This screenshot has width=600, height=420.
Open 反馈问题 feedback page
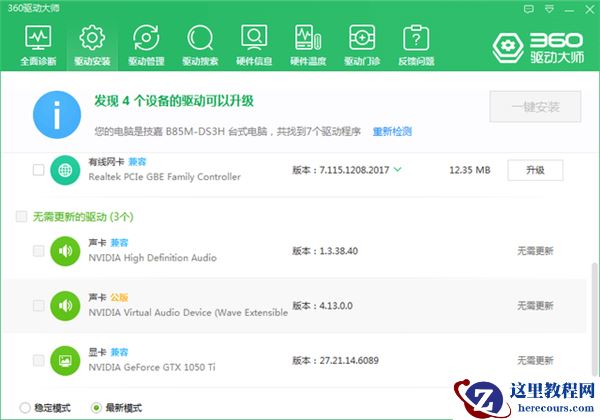click(x=416, y=45)
